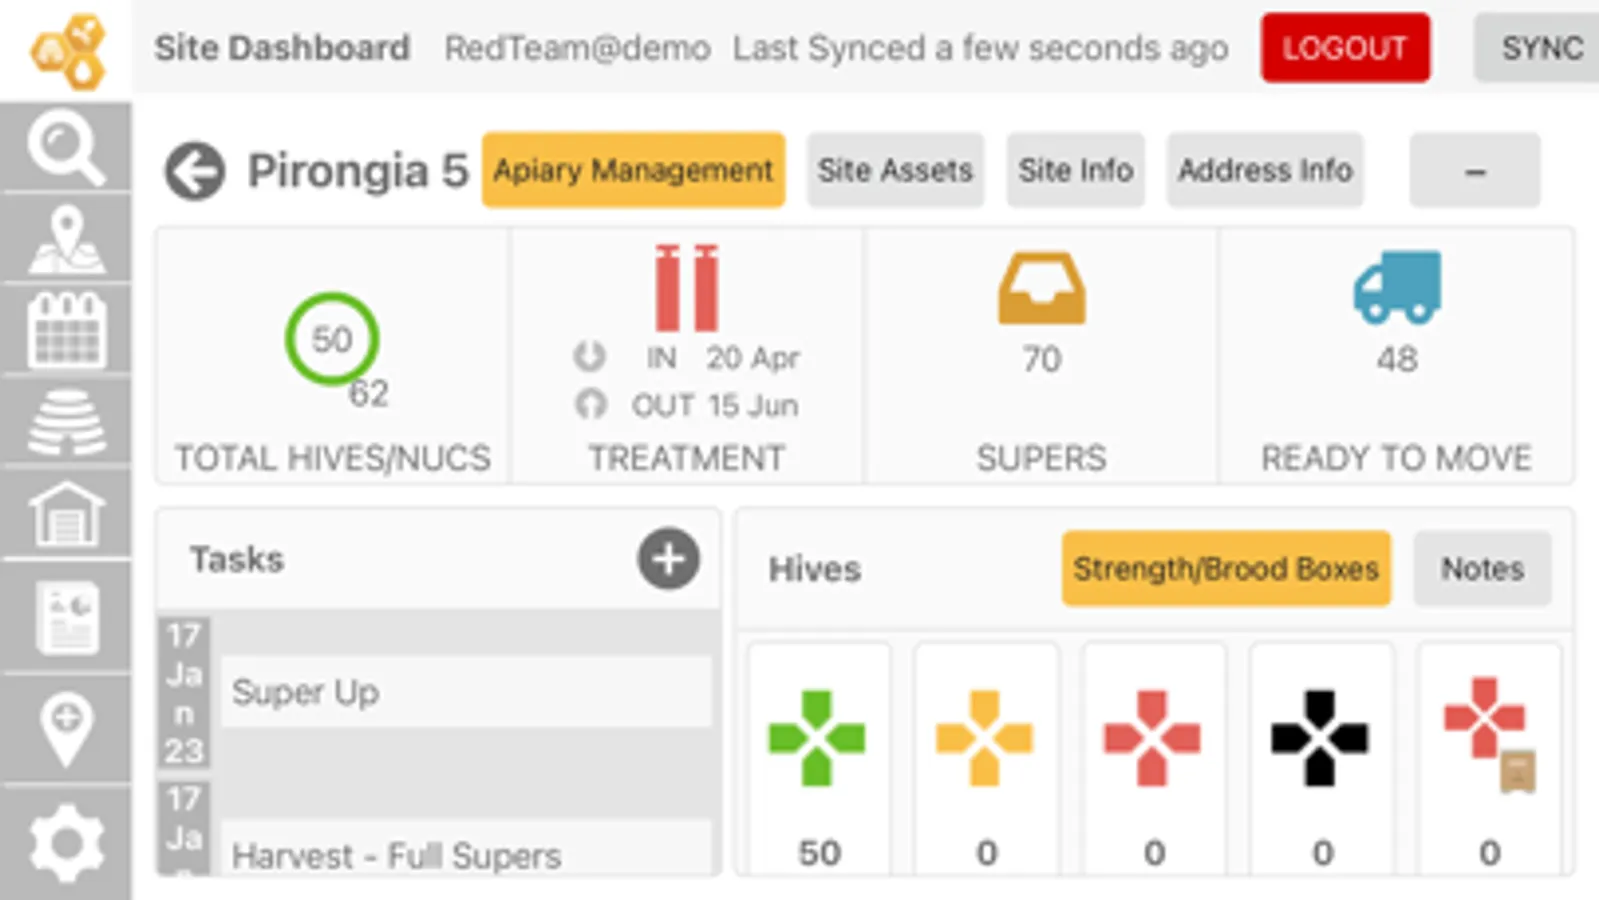Open the Site Assets tab
The image size is (1599, 900).
pos(895,171)
